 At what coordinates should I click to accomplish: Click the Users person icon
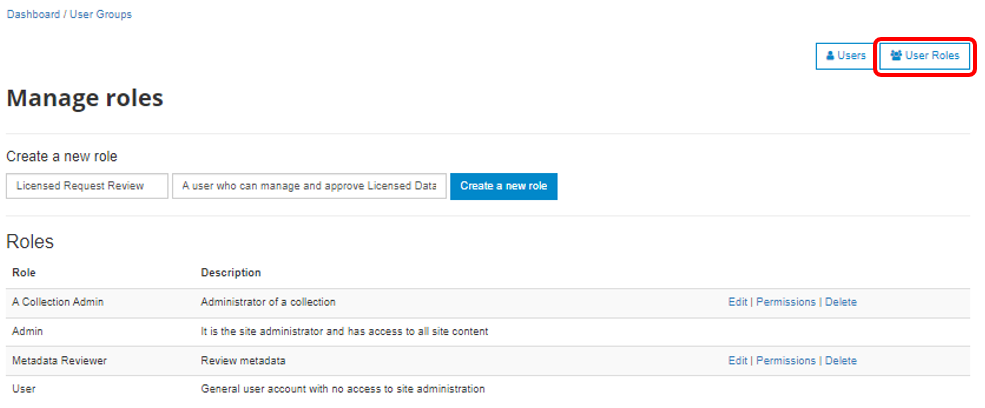click(x=830, y=55)
